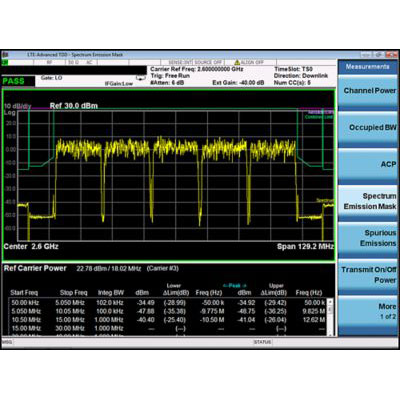
Task: Click the Integ BW column header
Action: pyautogui.click(x=111, y=293)
